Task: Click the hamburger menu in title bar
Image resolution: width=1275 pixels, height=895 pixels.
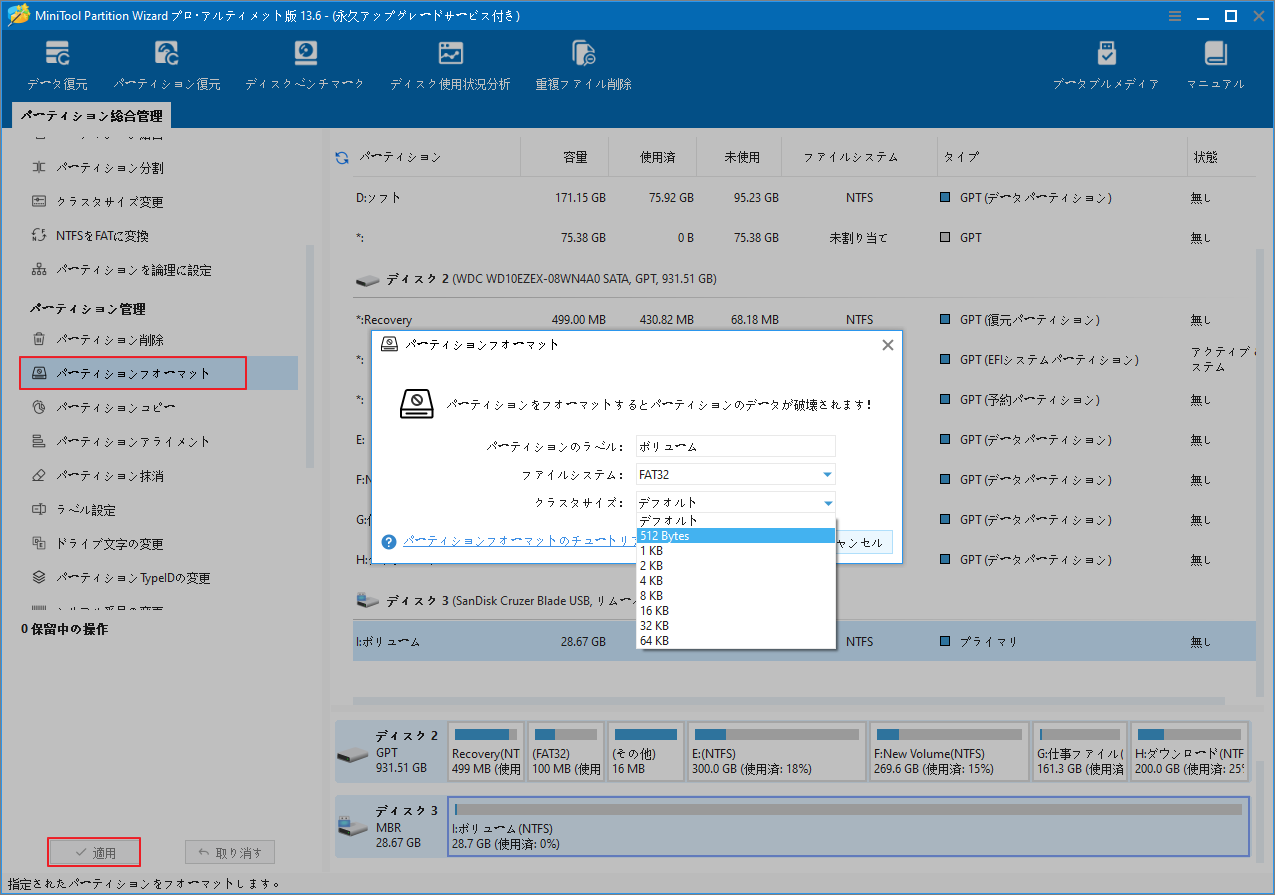Action: pos(1174,16)
